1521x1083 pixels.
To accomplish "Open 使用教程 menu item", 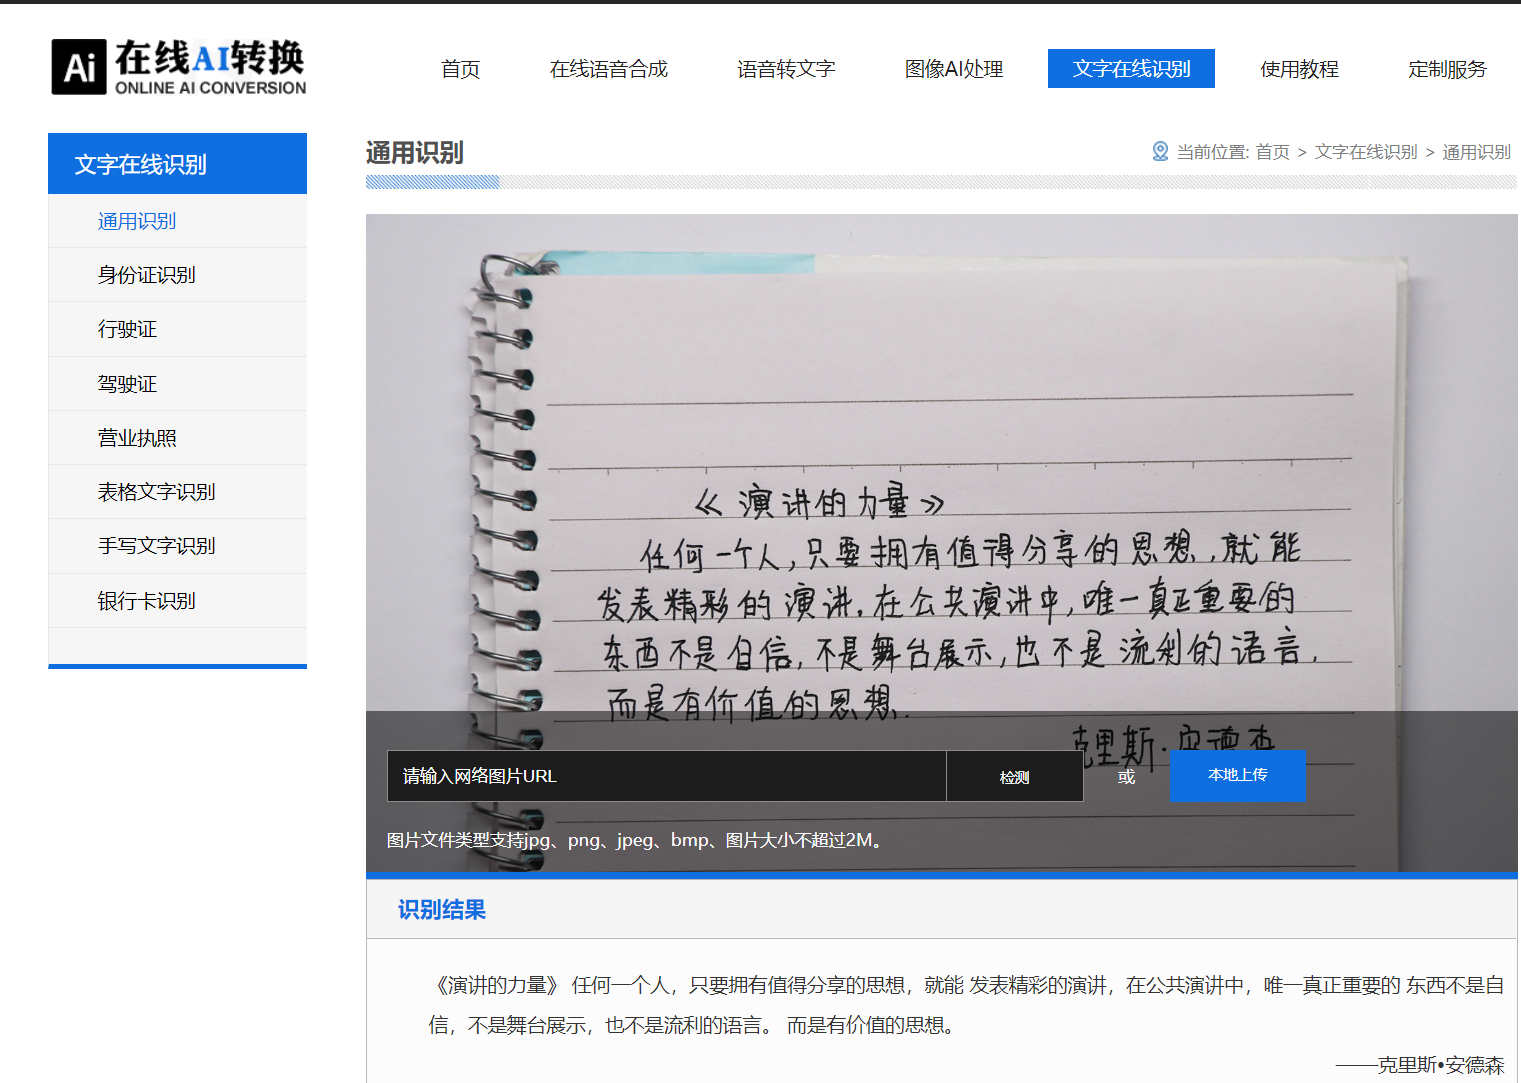I will click(1299, 69).
